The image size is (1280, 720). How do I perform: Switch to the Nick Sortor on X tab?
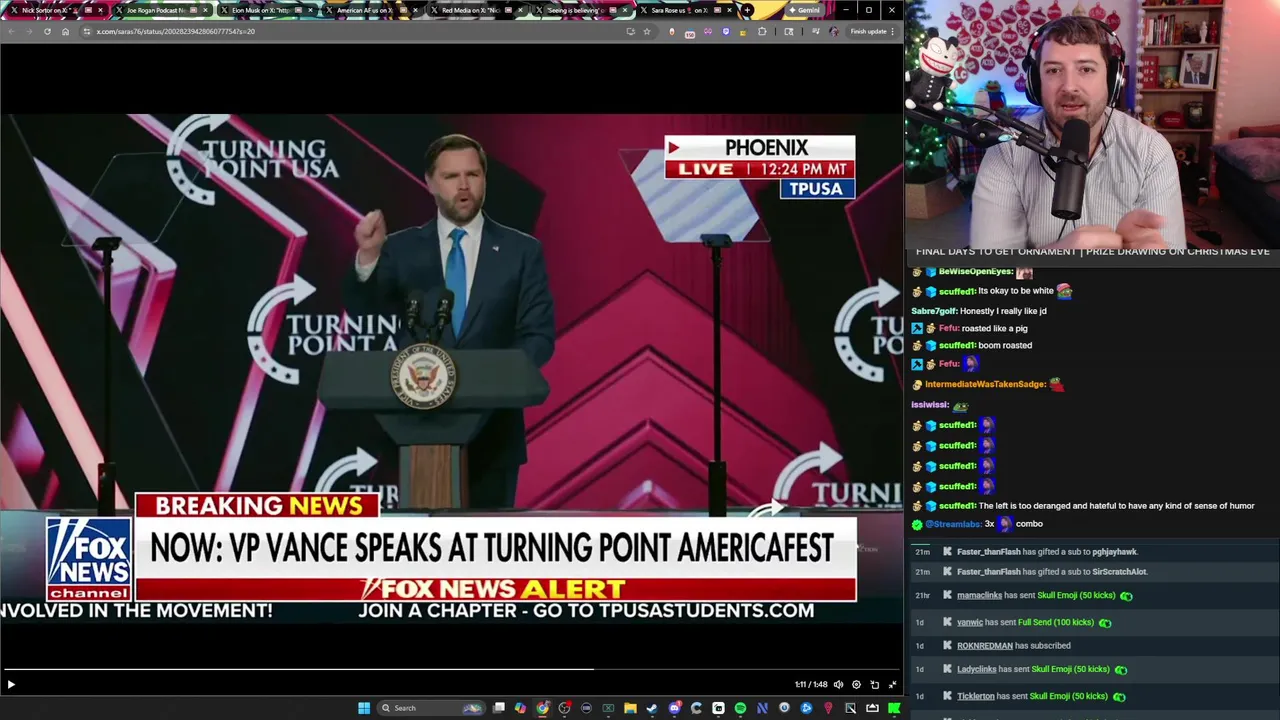click(55, 10)
